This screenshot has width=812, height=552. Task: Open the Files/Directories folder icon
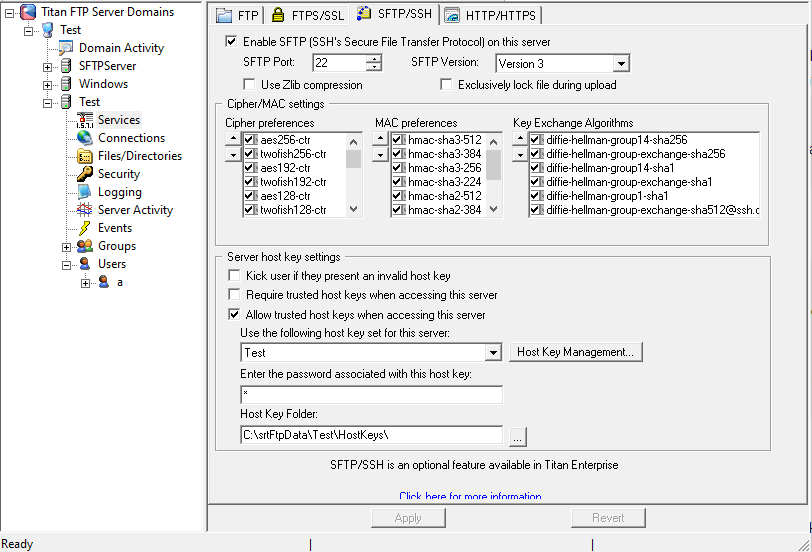(85, 156)
